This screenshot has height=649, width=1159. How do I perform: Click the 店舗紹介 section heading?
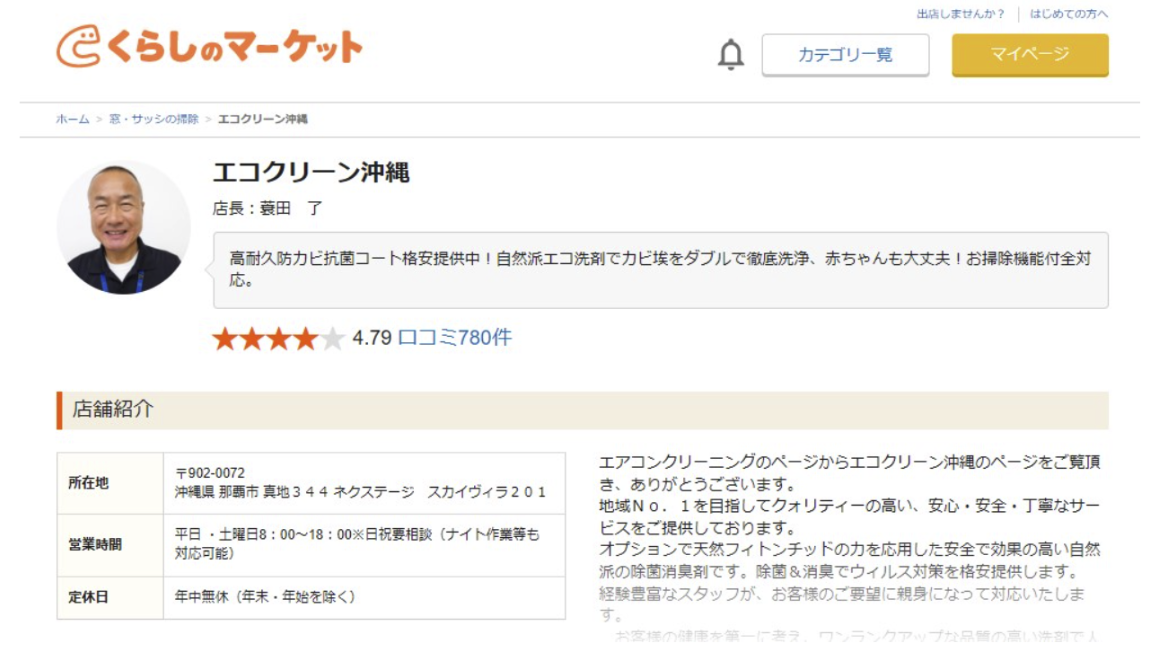pyautogui.click(x=582, y=410)
